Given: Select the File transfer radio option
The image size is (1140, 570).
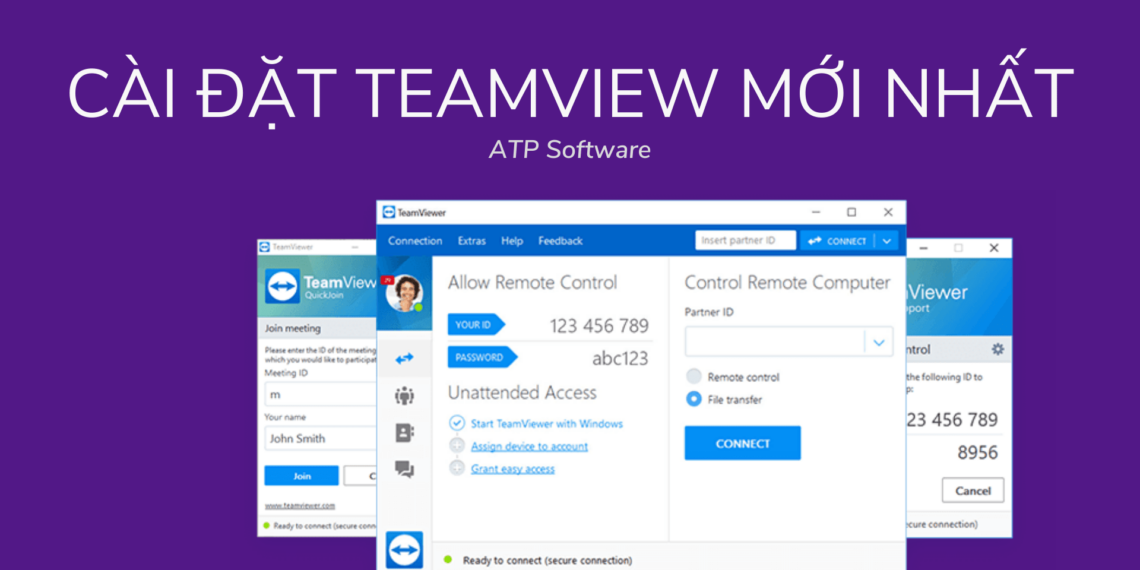Looking at the screenshot, I should coord(694,399).
